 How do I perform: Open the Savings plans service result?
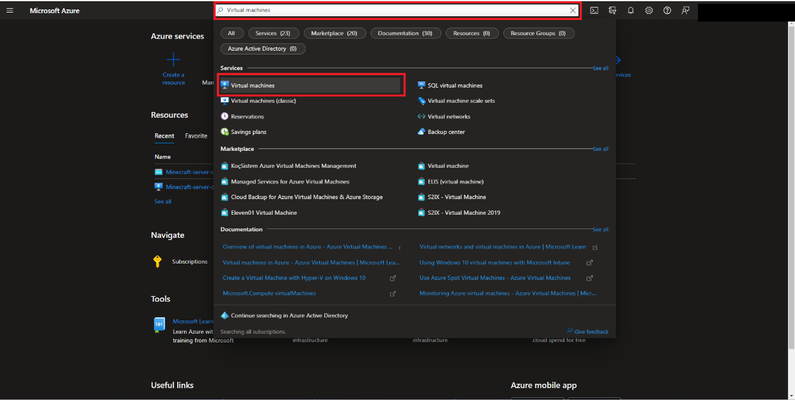click(248, 132)
